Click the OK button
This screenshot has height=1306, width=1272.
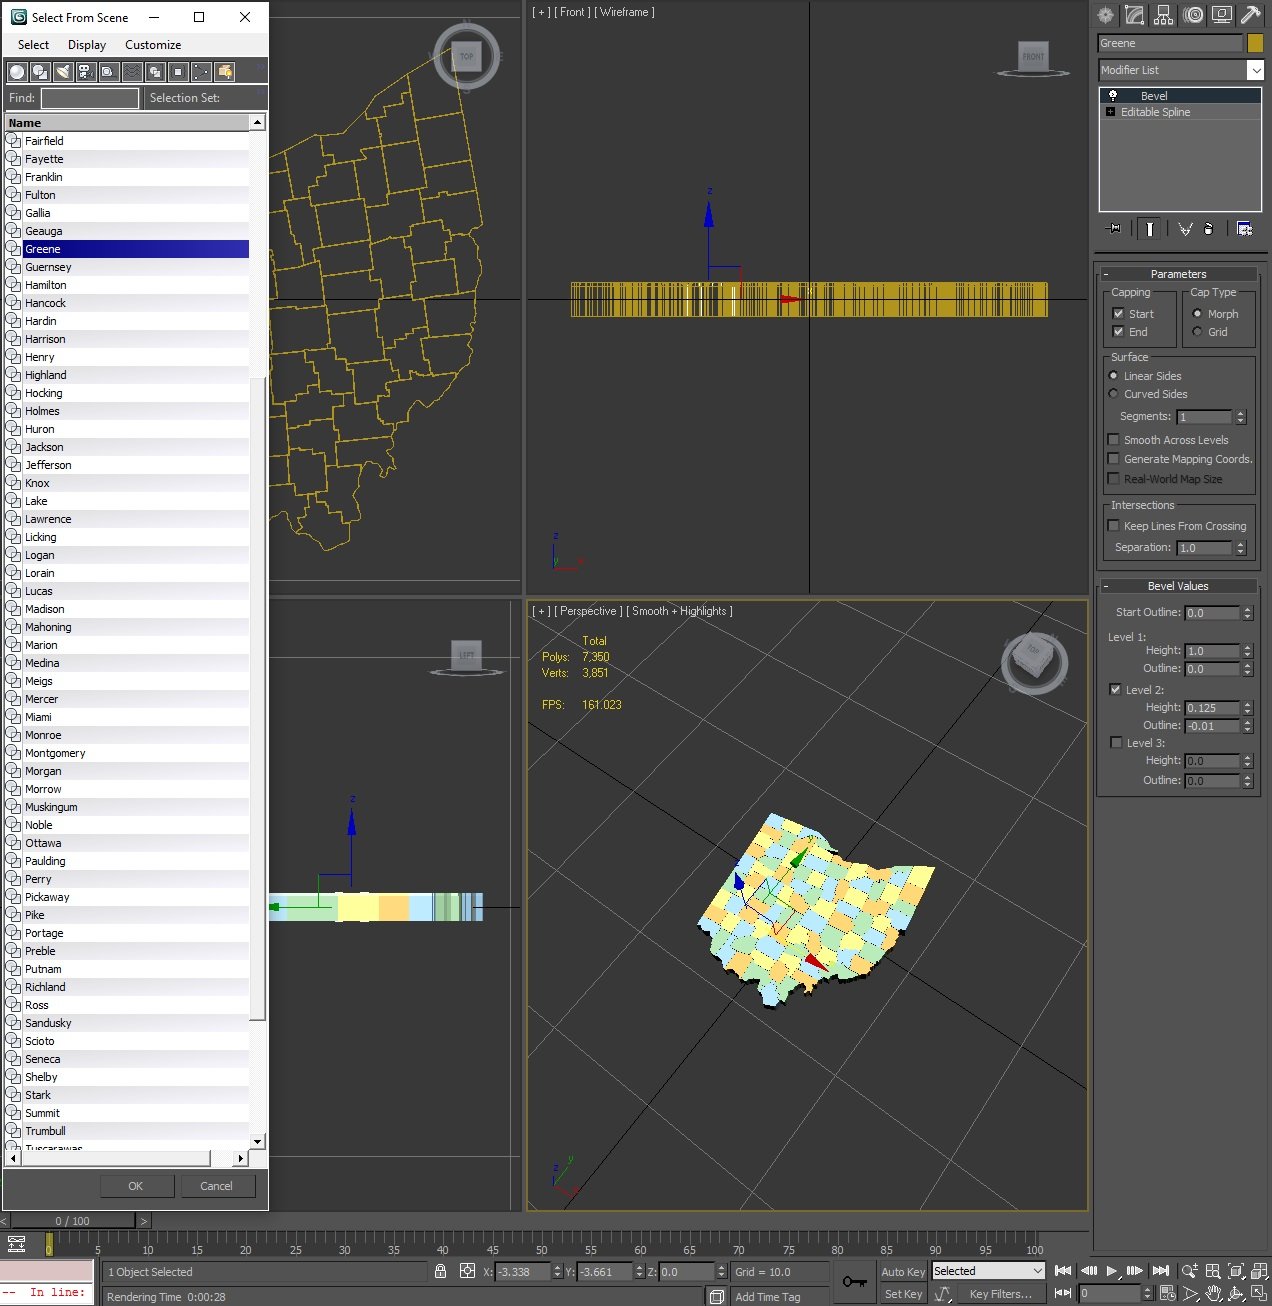(x=136, y=1185)
